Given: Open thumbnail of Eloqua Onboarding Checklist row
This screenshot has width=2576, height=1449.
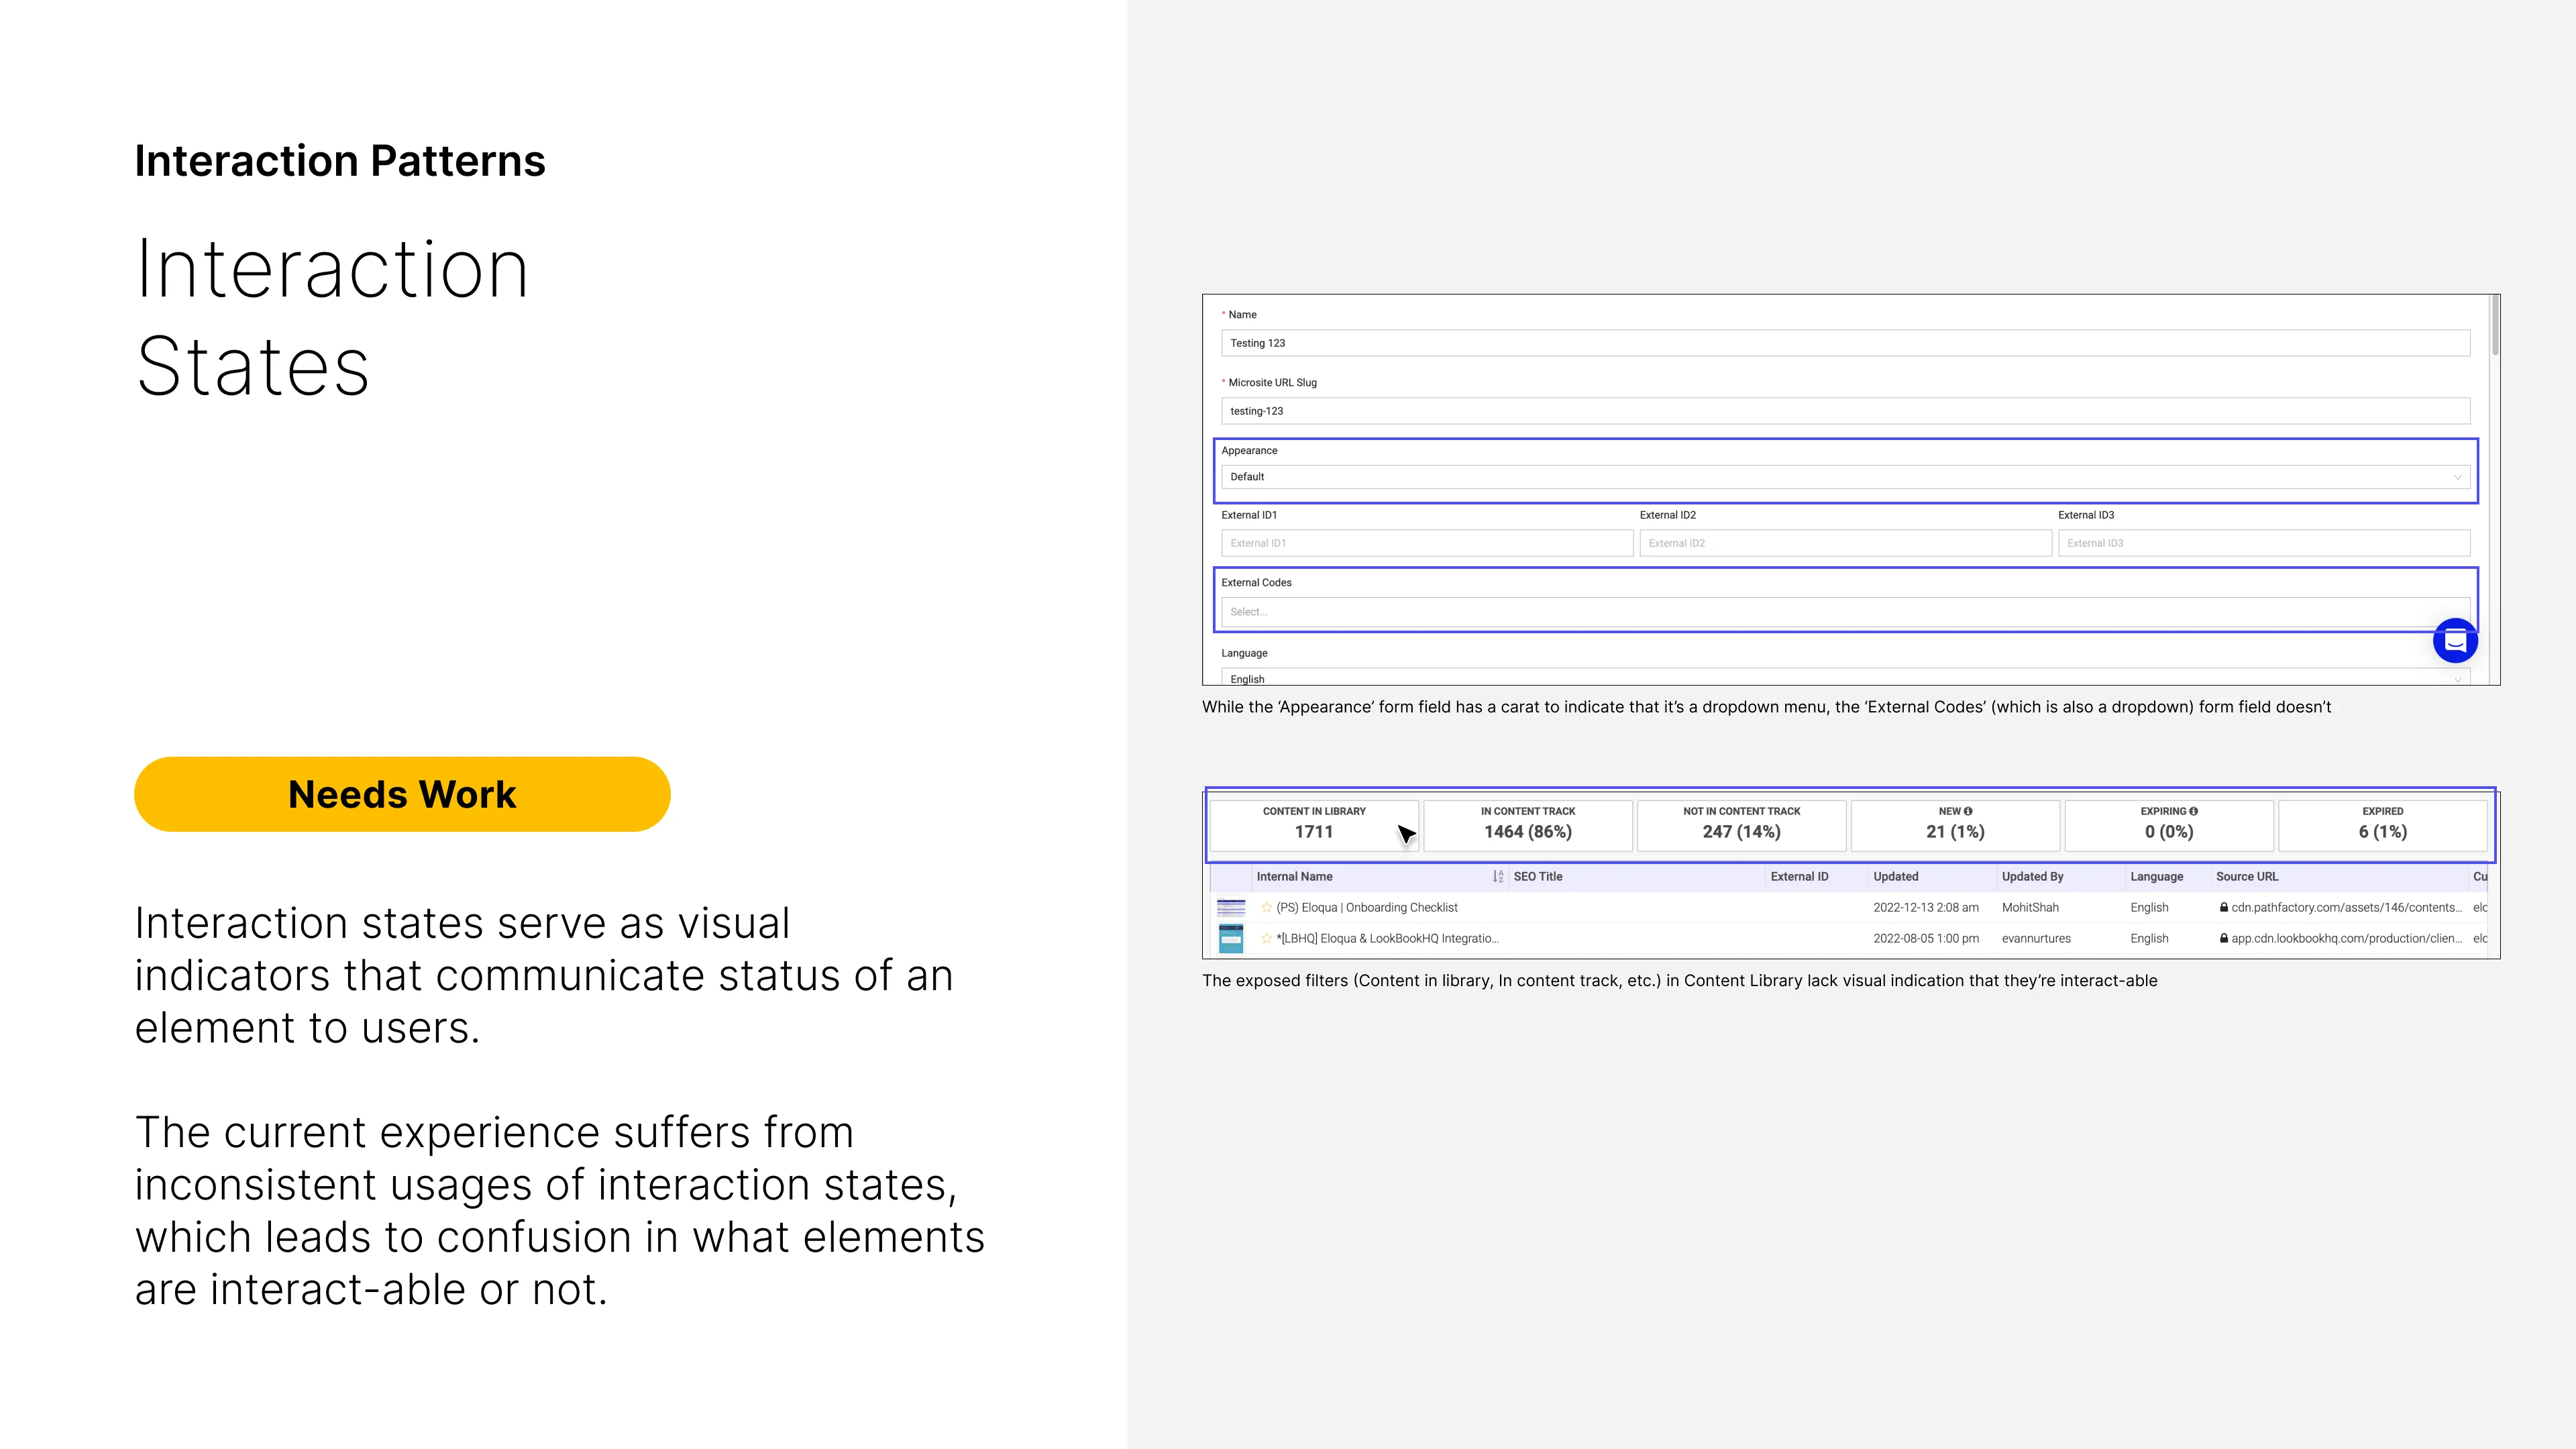Looking at the screenshot, I should pos(1231,908).
